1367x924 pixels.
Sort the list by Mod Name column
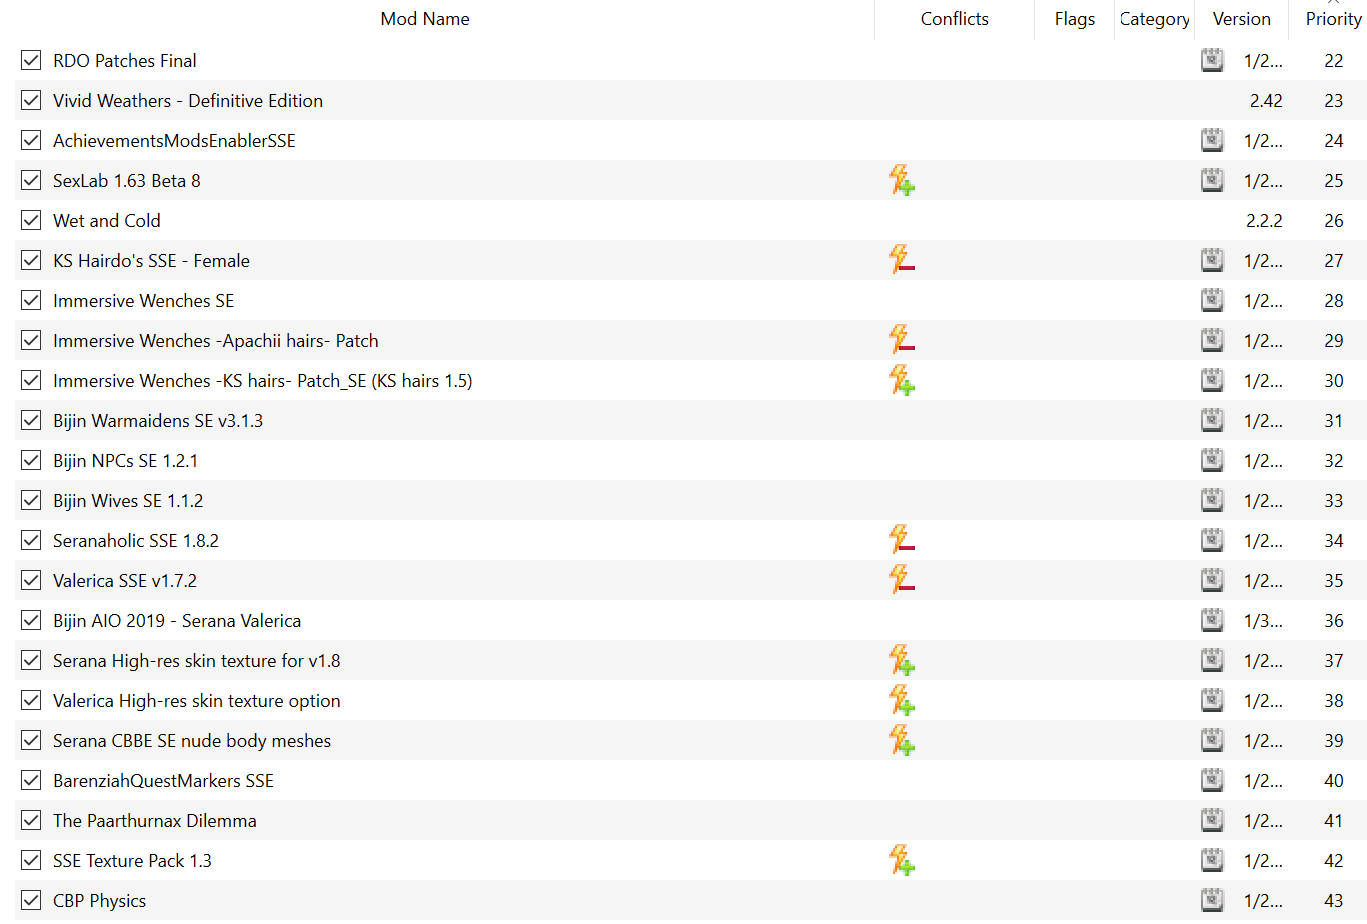tap(425, 19)
